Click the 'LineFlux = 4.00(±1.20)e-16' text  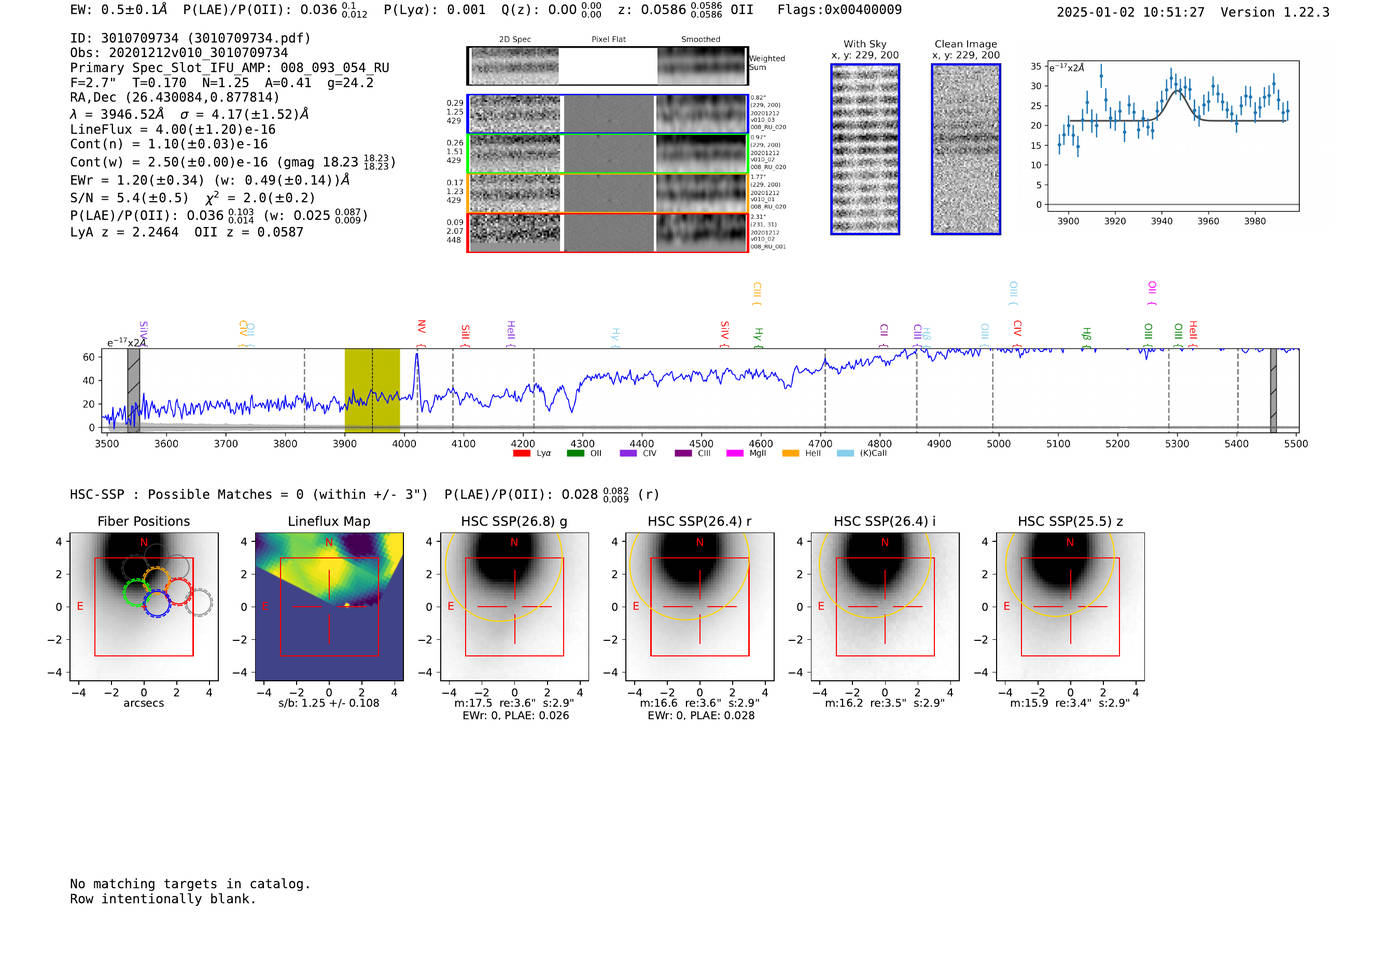[173, 130]
